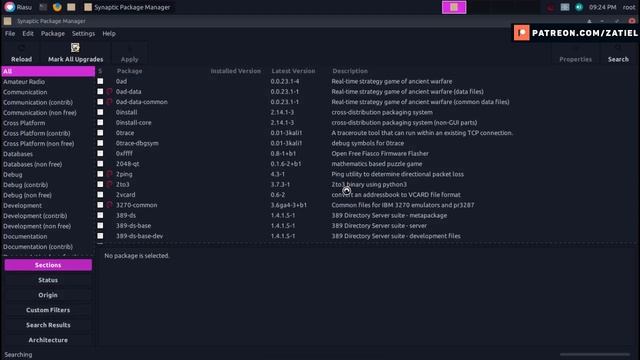Sort by the Description column header

point(350,71)
